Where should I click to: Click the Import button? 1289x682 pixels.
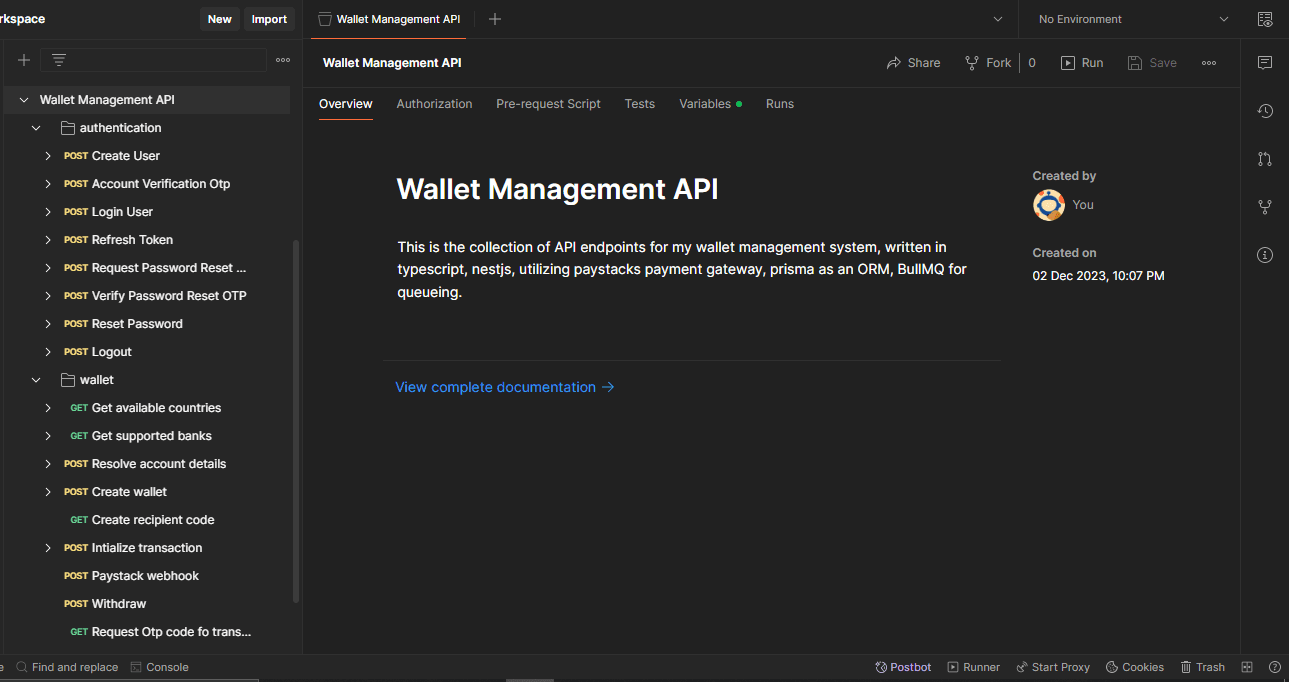pos(269,19)
